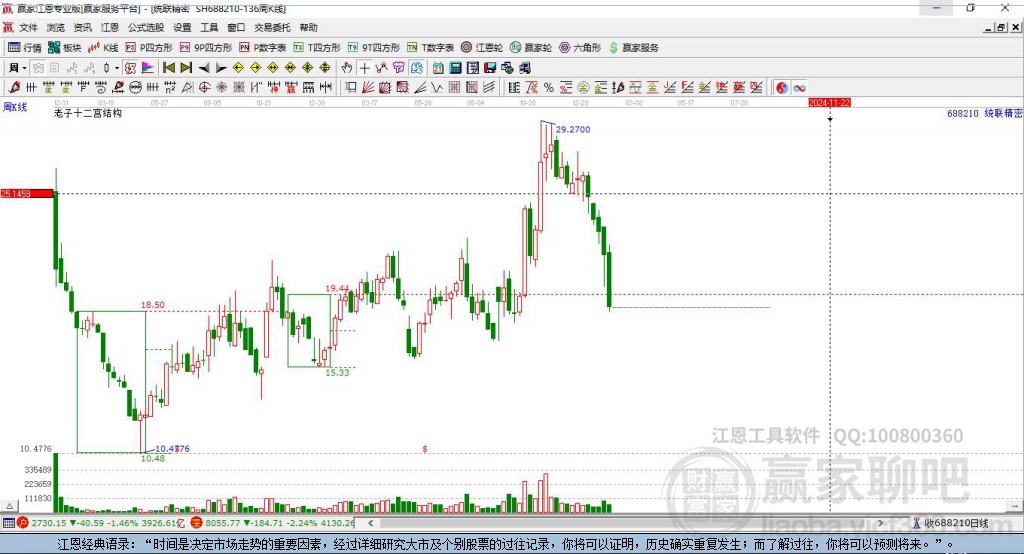Jump to first bar button
The height and width of the screenshot is (554, 1024).
(x=168, y=67)
